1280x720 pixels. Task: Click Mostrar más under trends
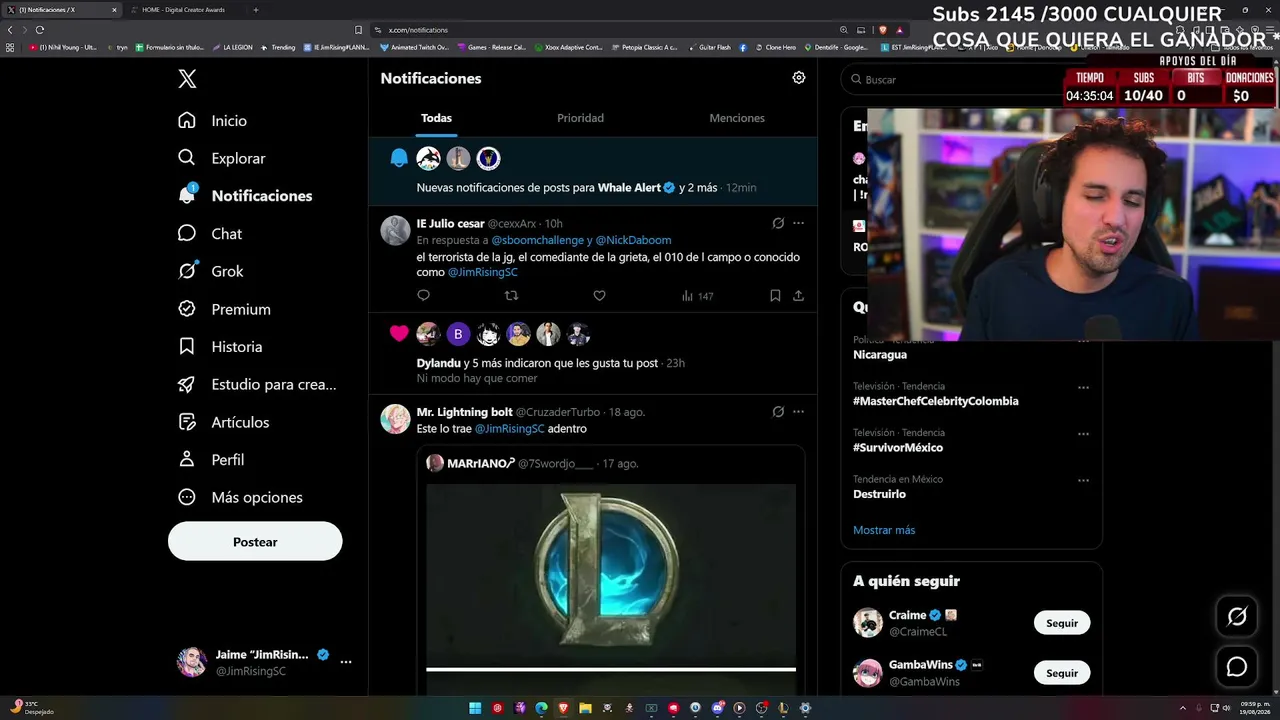click(884, 530)
